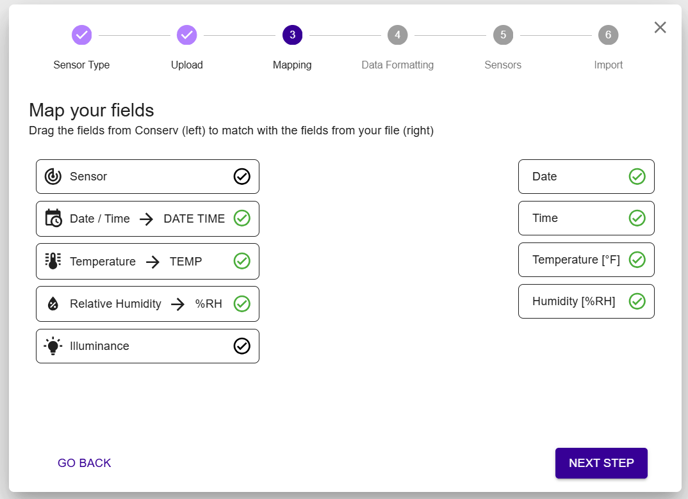Click the GO BACK link
Image resolution: width=688 pixels, height=499 pixels.
click(x=84, y=463)
